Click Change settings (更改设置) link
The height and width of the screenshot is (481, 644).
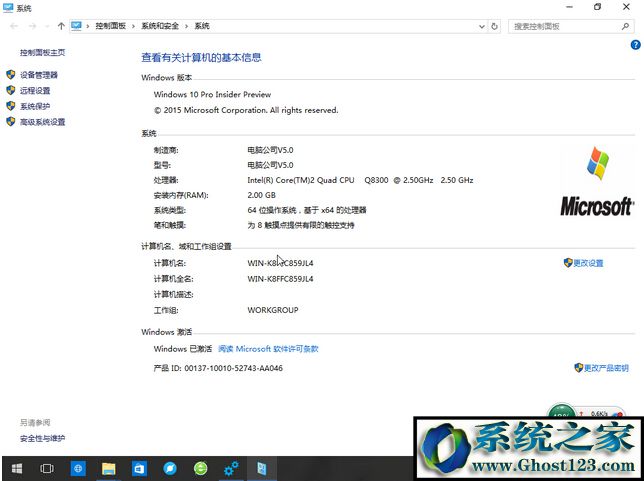point(588,263)
